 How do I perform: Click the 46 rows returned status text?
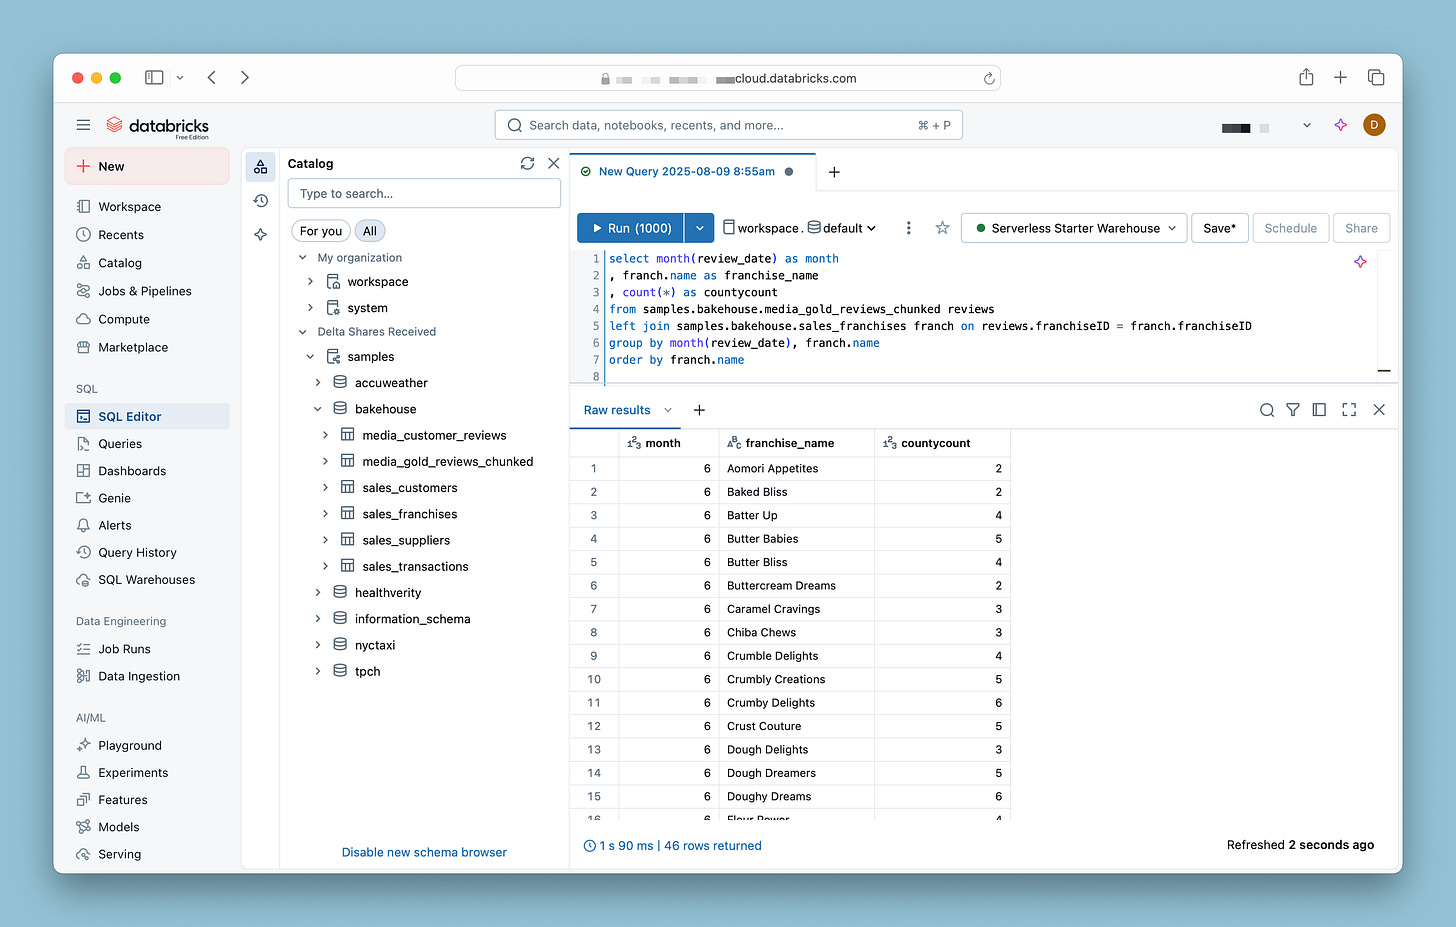tap(713, 846)
